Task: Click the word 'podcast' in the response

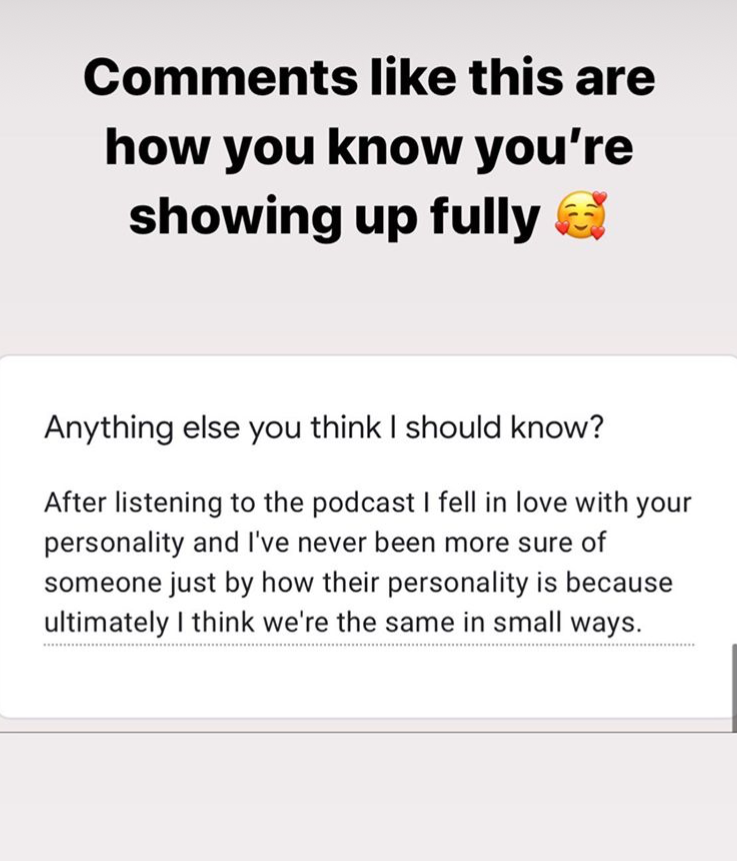Action: (363, 504)
